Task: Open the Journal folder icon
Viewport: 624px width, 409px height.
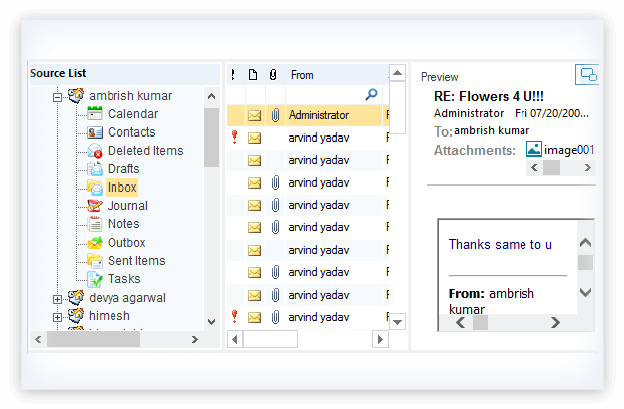Action: pos(95,206)
